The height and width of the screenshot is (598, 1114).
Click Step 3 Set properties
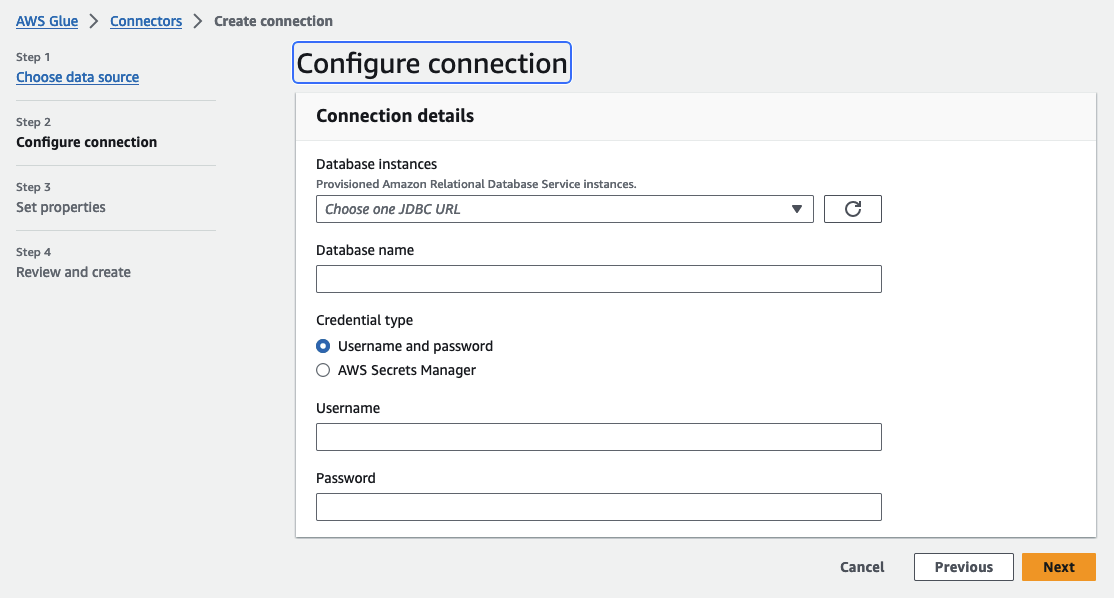pyautogui.click(x=62, y=207)
